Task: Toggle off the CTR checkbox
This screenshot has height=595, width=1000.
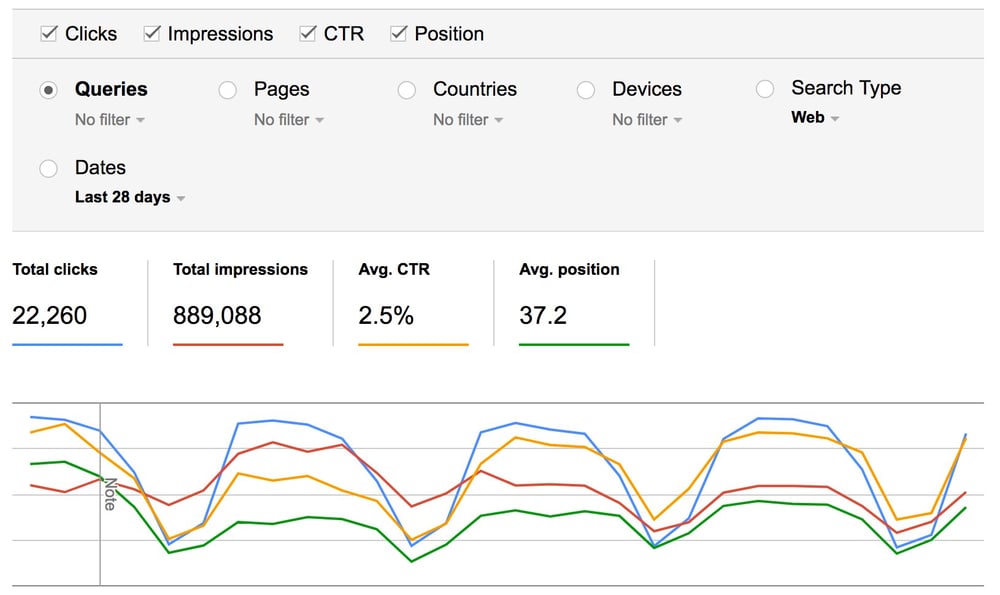Action: pyautogui.click(x=307, y=33)
